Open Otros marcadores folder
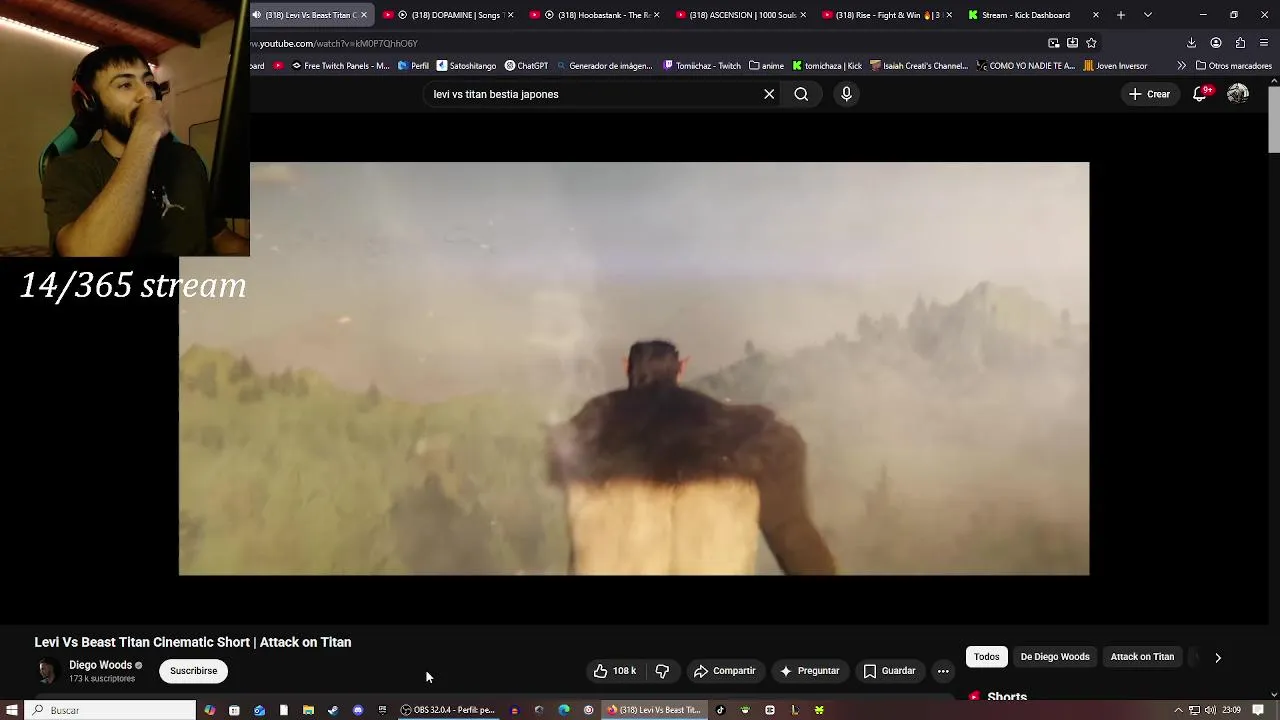This screenshot has width=1280, height=720. [1234, 66]
